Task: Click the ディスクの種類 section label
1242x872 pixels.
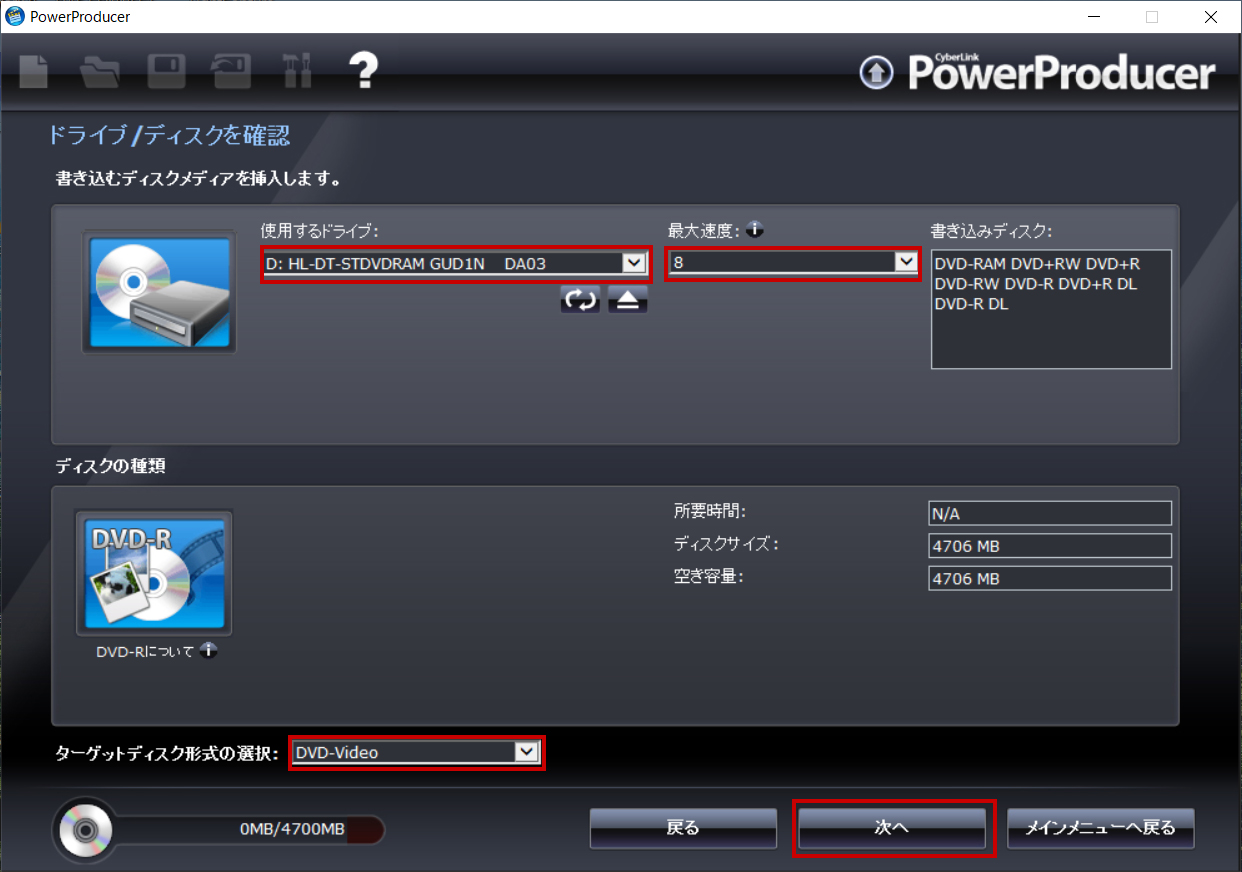Action: click(x=110, y=466)
